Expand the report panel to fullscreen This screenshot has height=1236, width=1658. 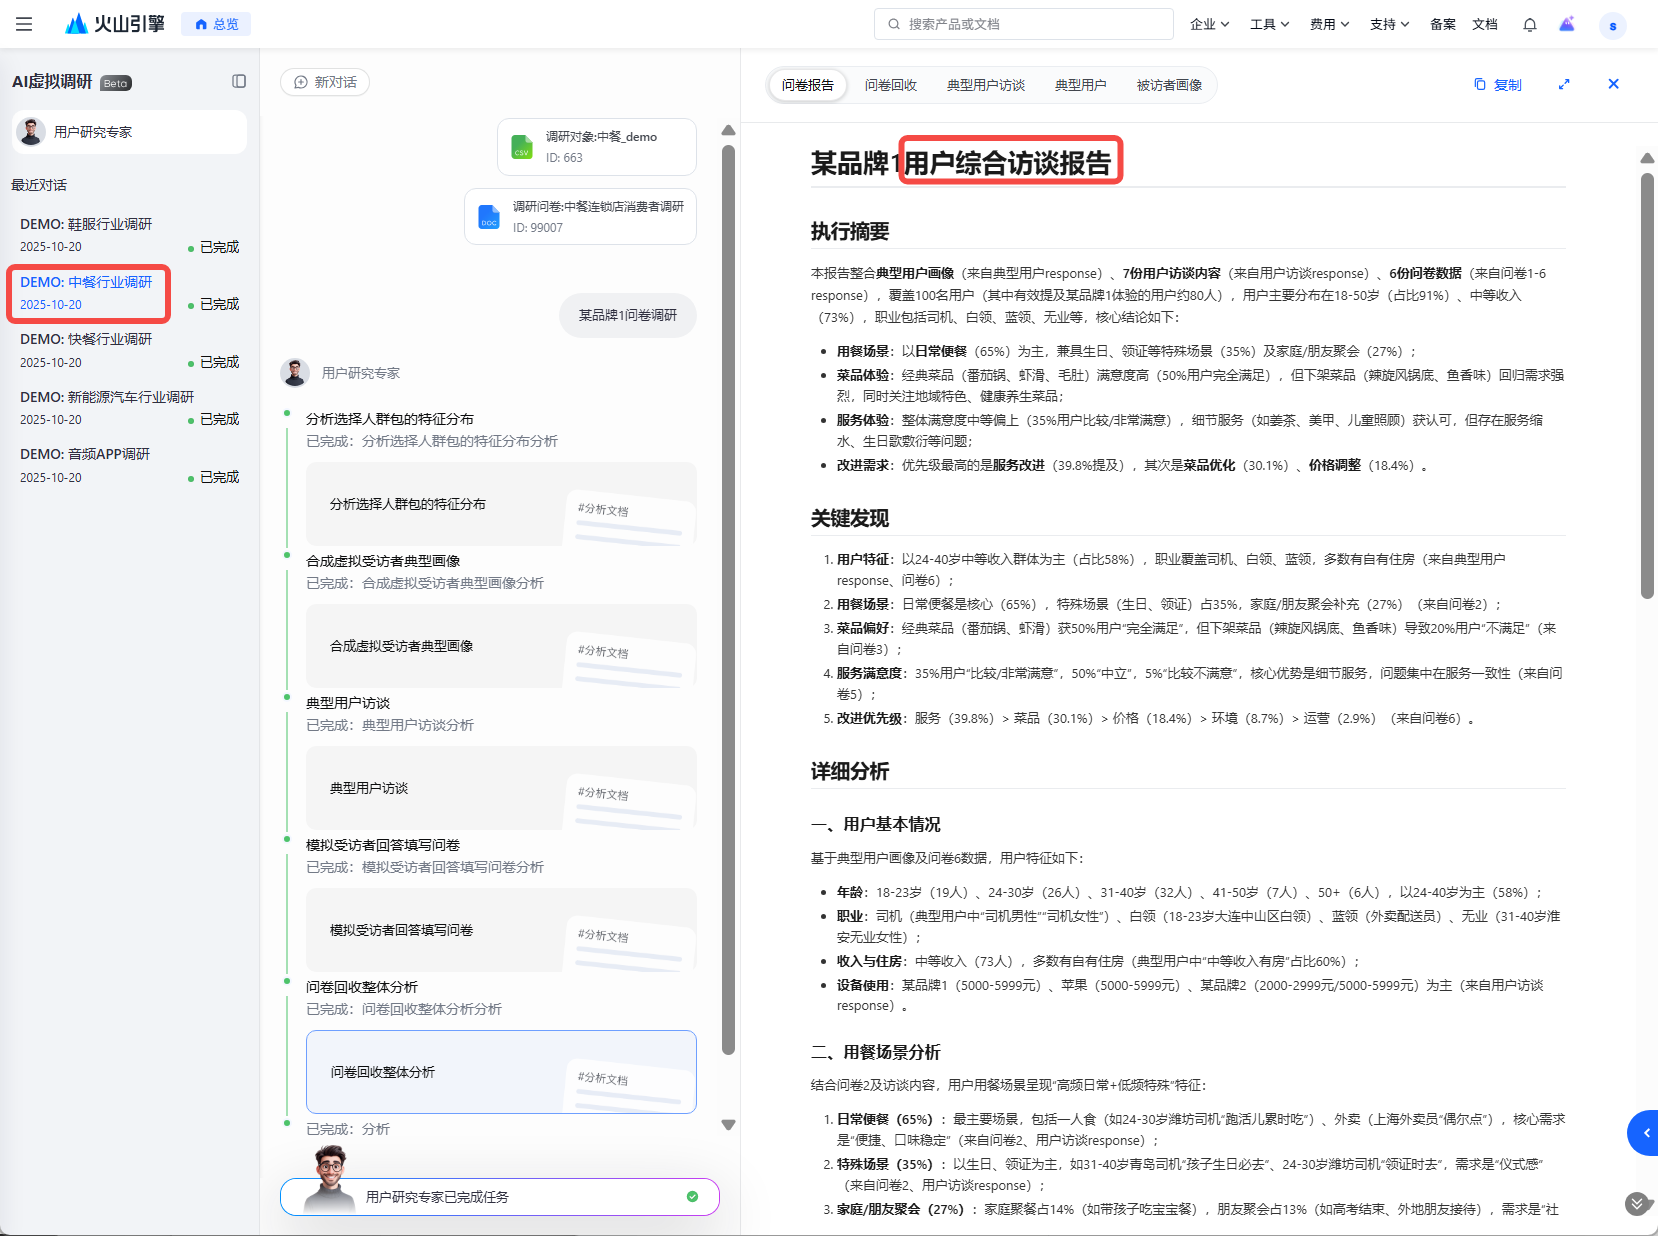1564,84
